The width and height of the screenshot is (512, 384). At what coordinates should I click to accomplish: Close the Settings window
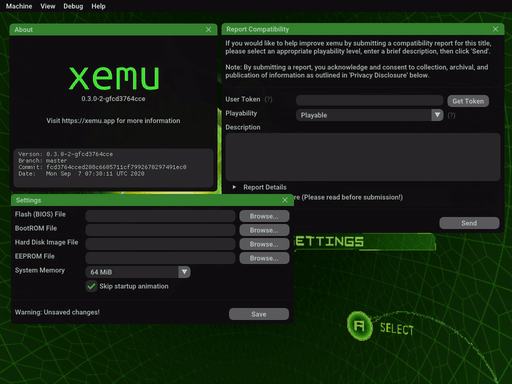(x=285, y=200)
